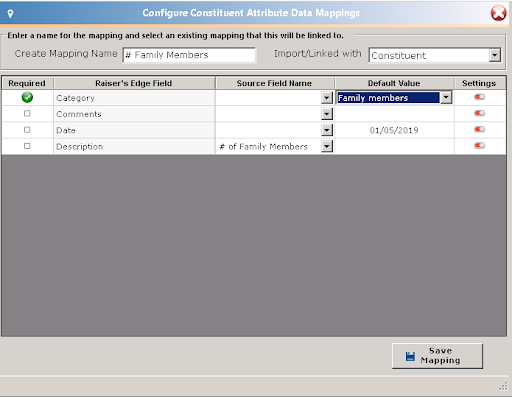Click the green required checkmark for Category
This screenshot has width=512, height=397.
click(x=27, y=97)
